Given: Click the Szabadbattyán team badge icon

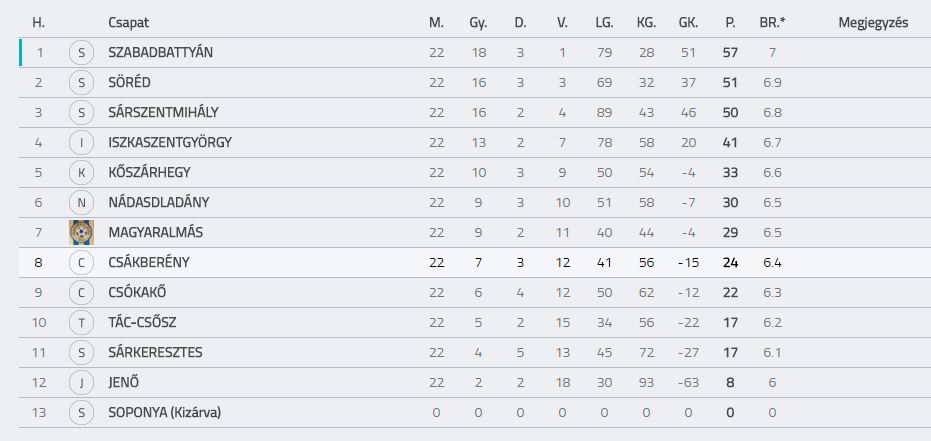Looking at the screenshot, I should [x=81, y=53].
